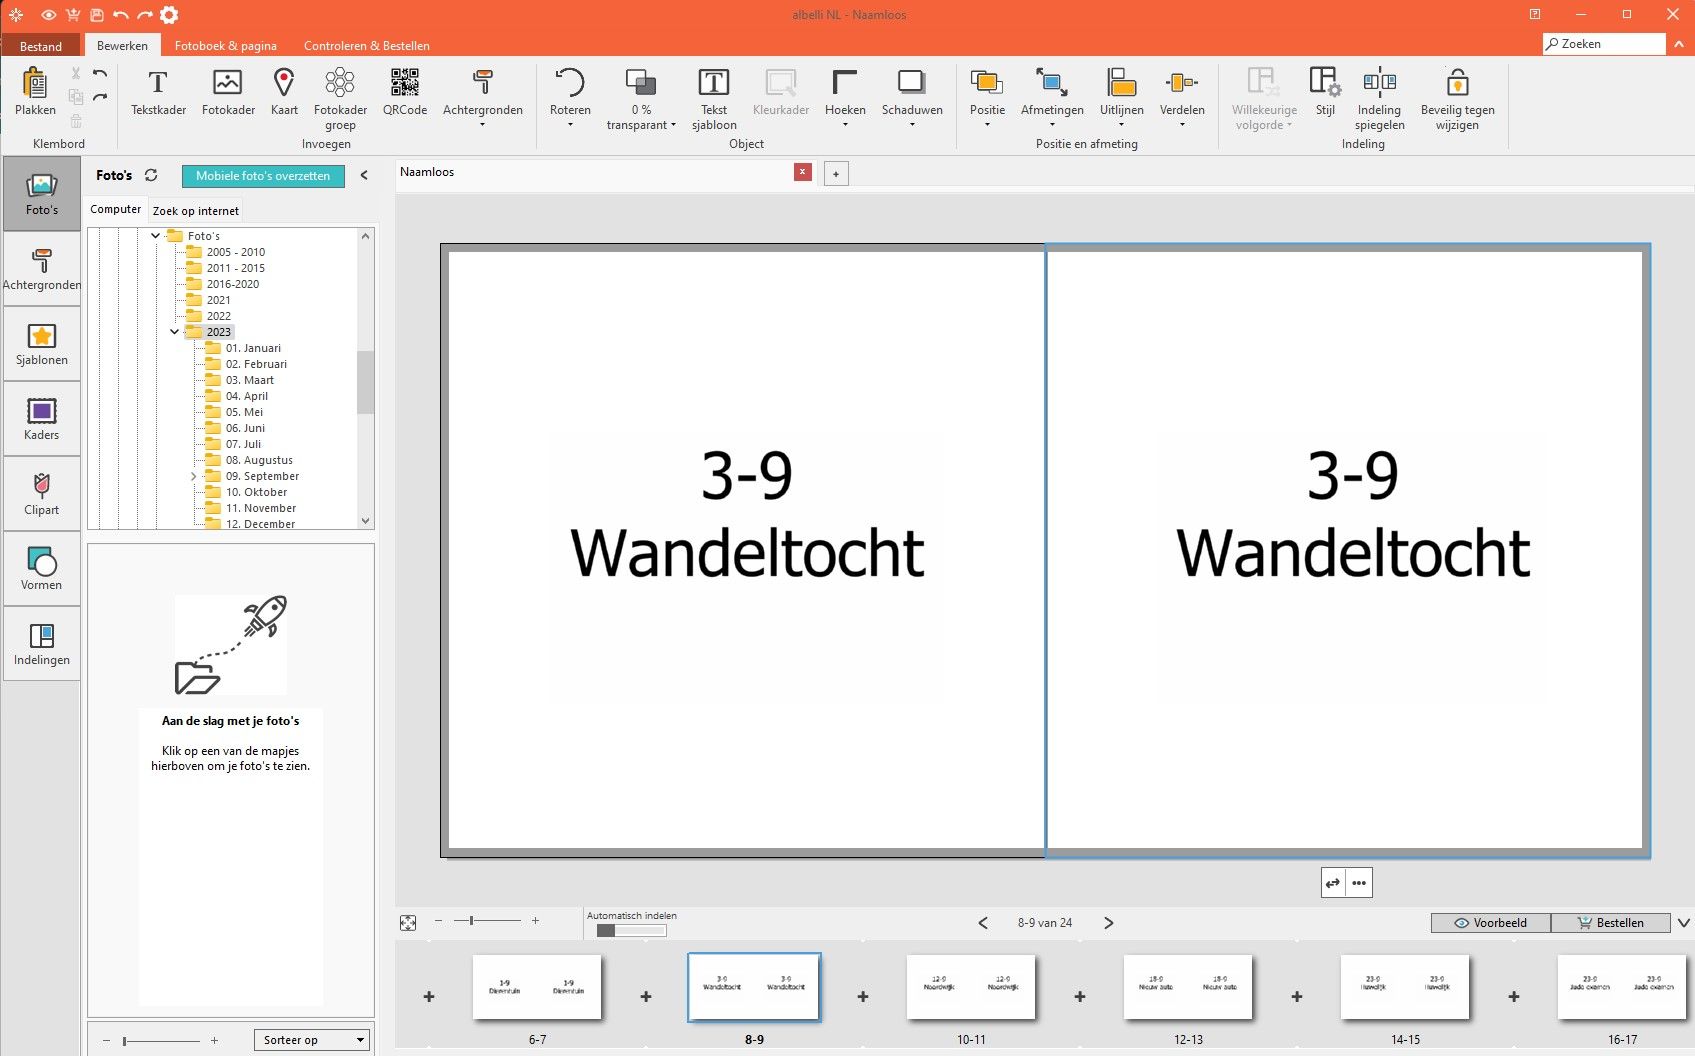Insert a Tekstkader text frame
The image size is (1695, 1056).
pos(158,92)
